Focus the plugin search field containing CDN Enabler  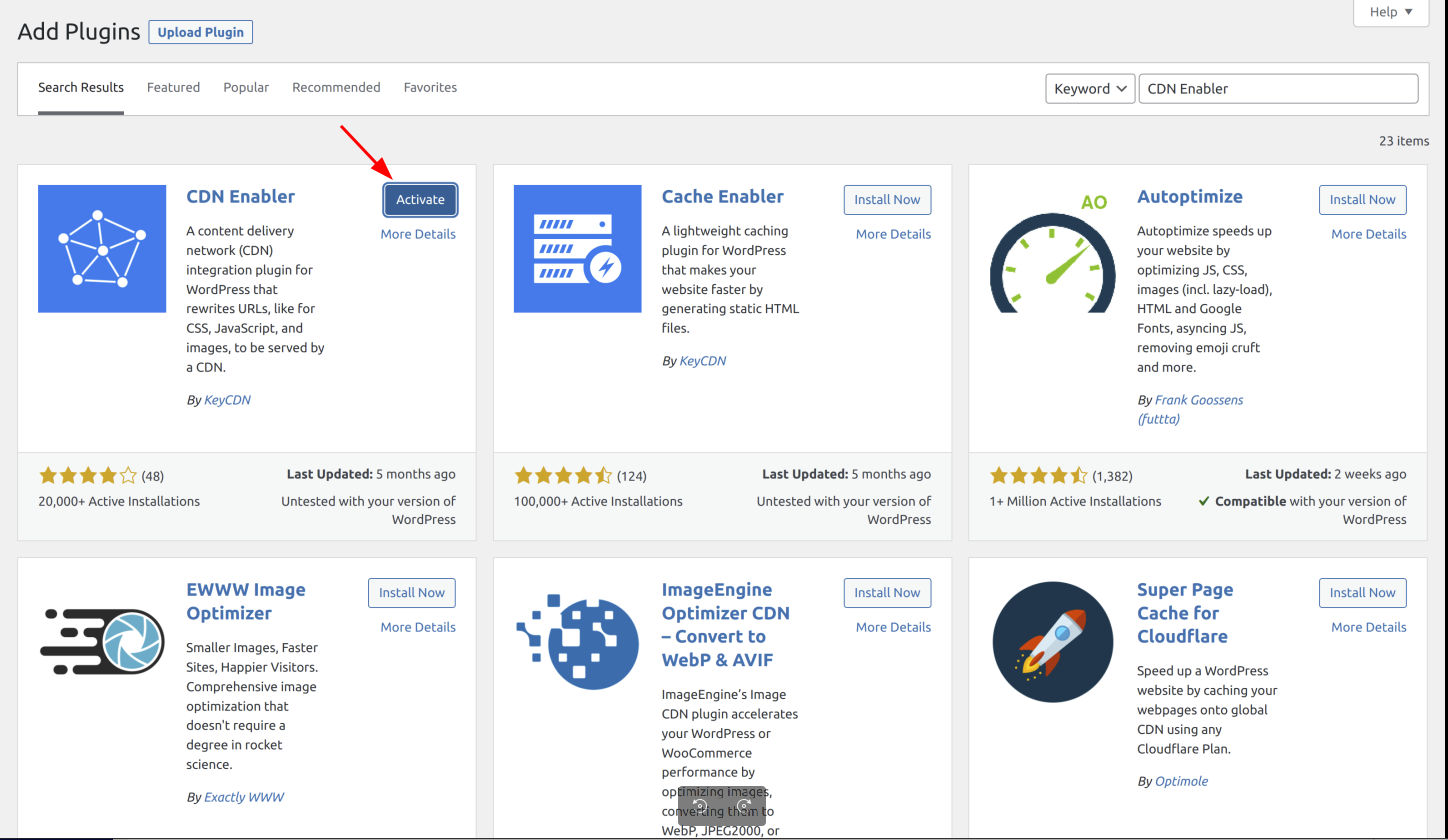point(1277,88)
